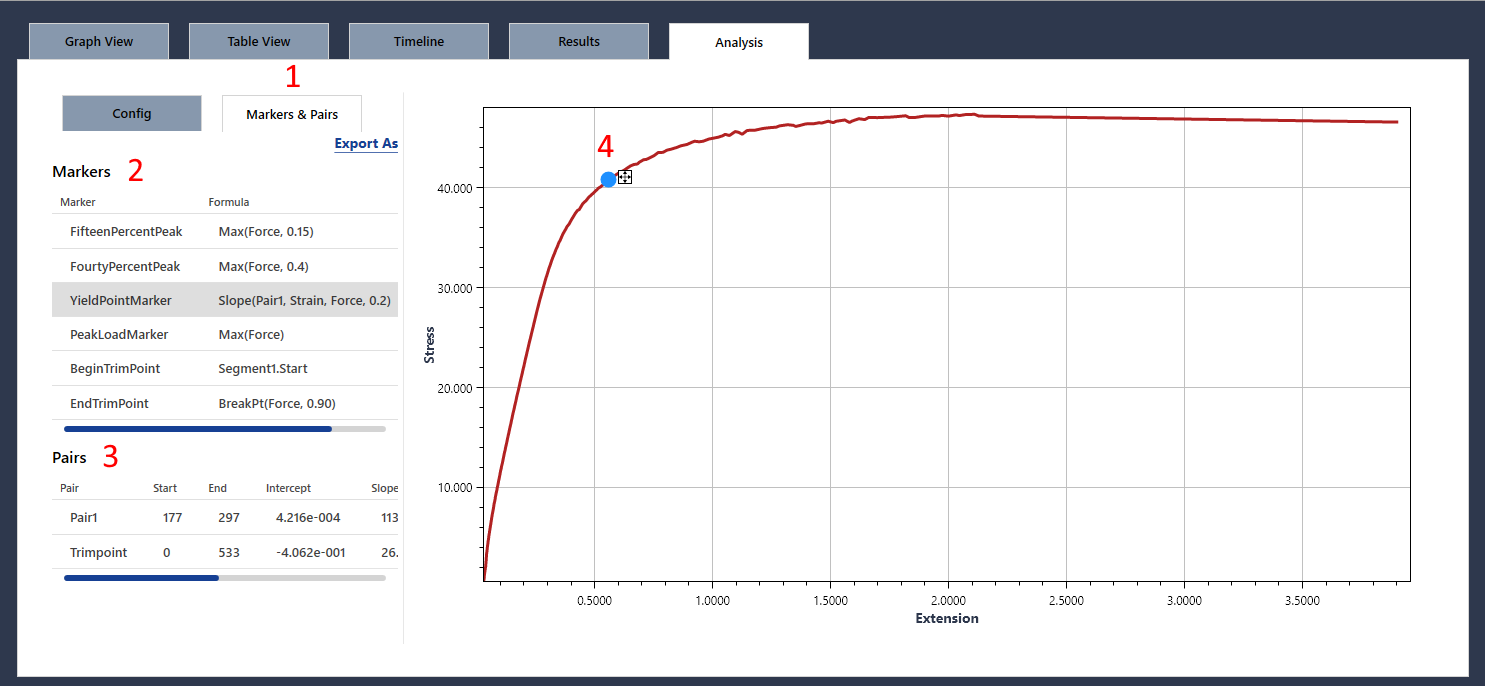Switch to the Config sub-tab
The width and height of the screenshot is (1485, 686).
(x=132, y=114)
